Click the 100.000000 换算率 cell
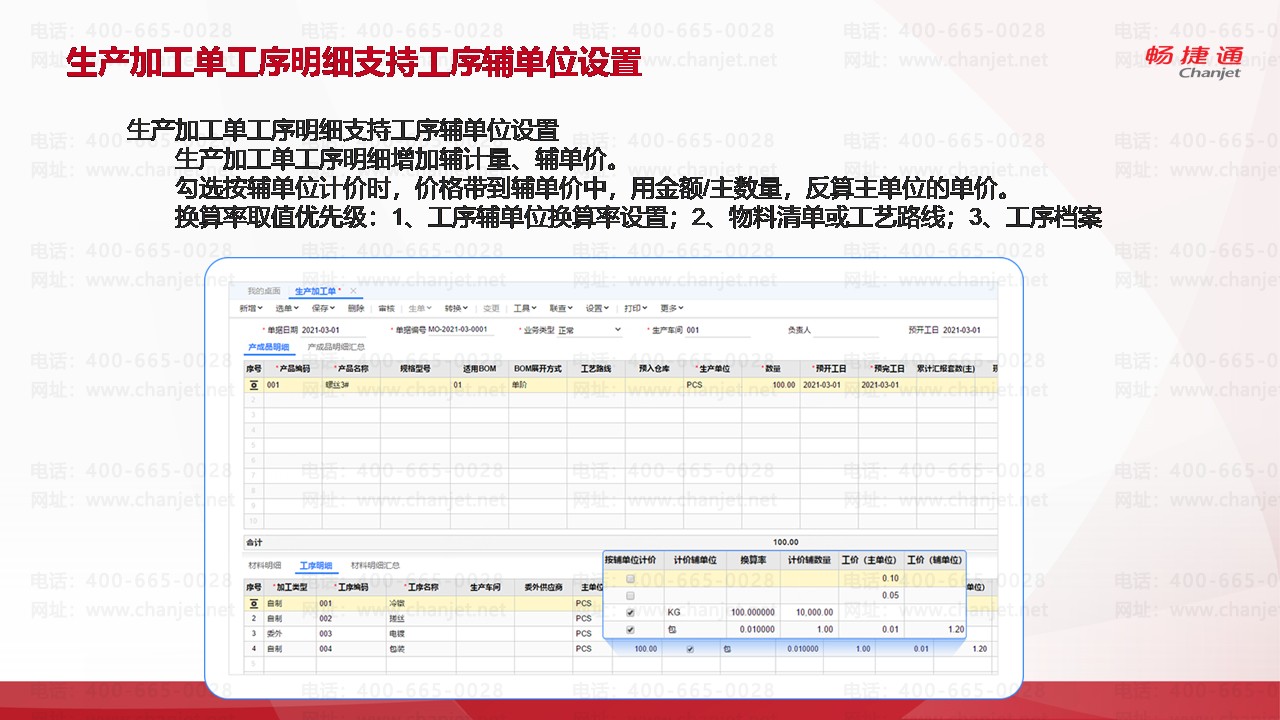 [x=753, y=612]
